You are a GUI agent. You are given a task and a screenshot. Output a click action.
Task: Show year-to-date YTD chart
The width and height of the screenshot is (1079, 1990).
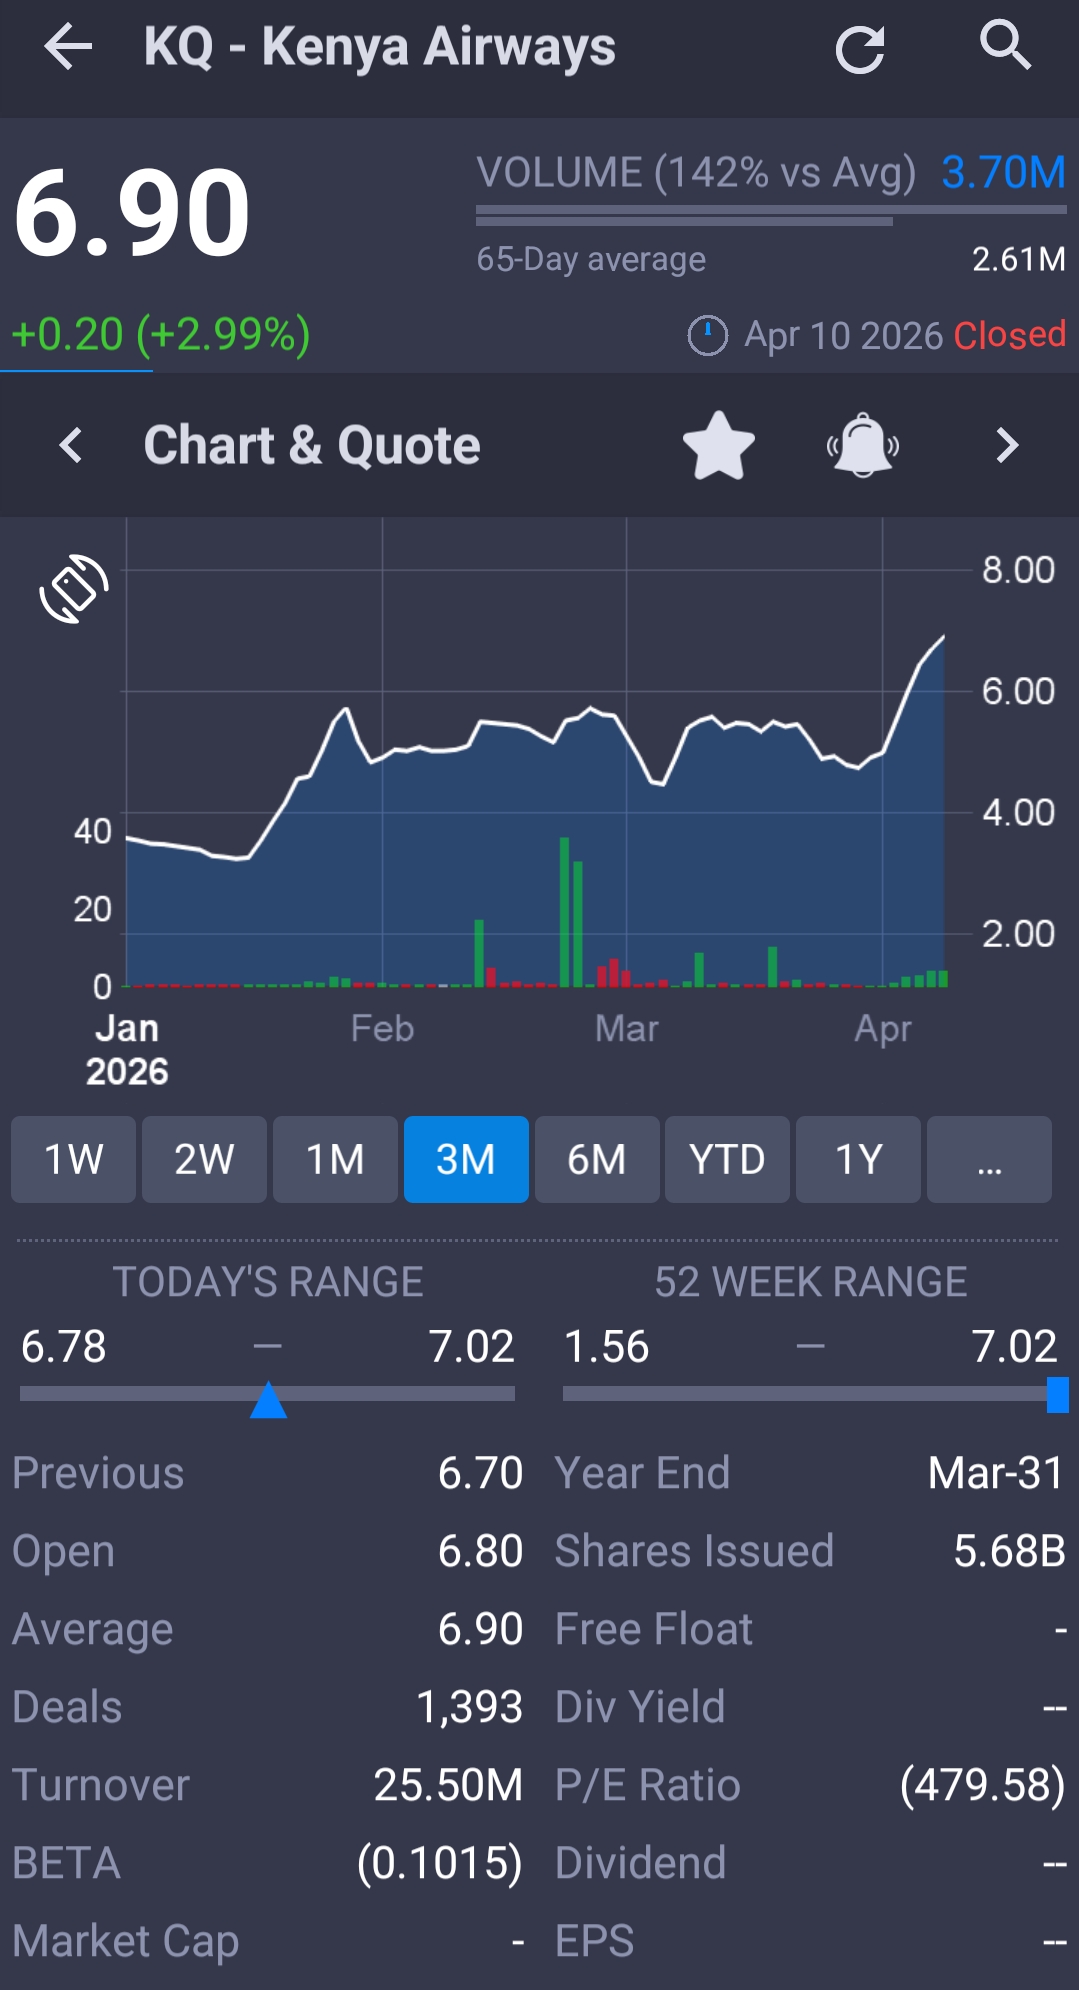pyautogui.click(x=727, y=1159)
